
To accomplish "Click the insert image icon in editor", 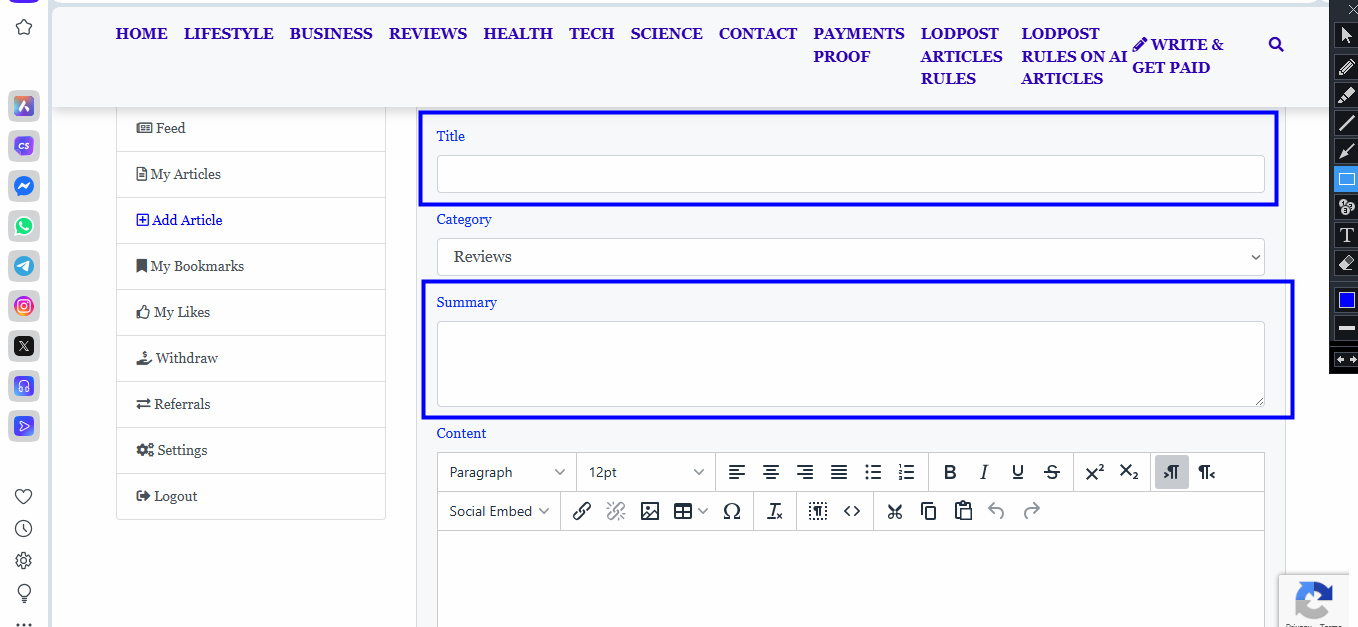I will coord(650,511).
